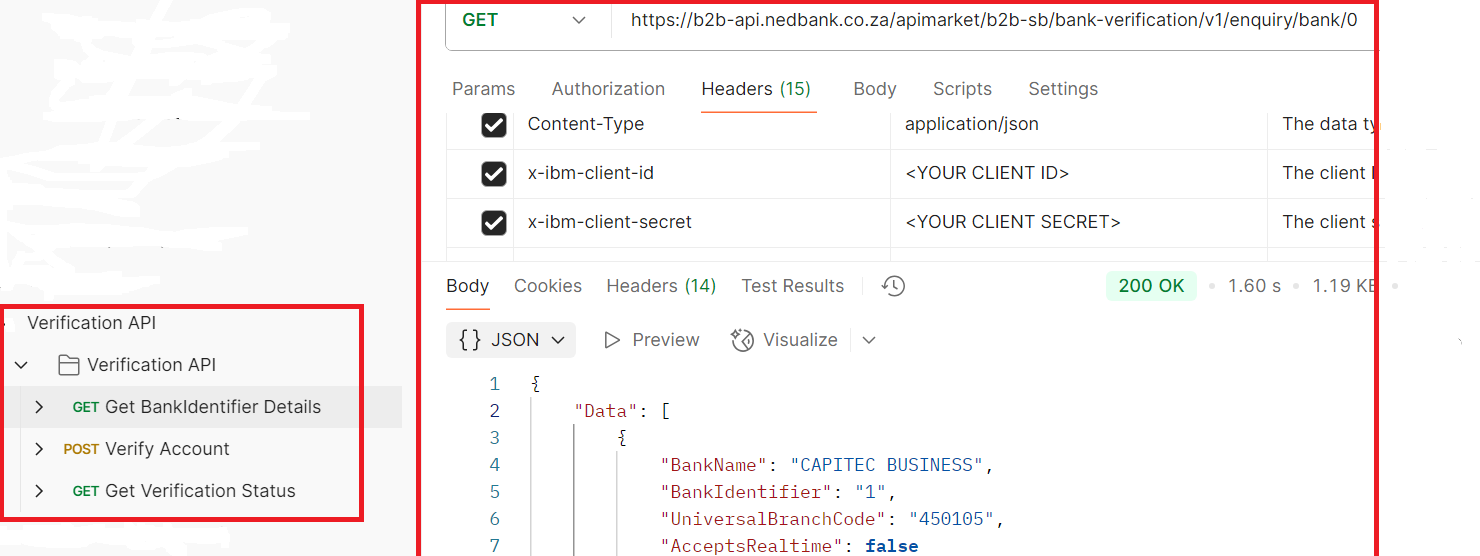1480x556 pixels.
Task: Uncheck the Content-Type header checkbox
Action: click(x=494, y=125)
